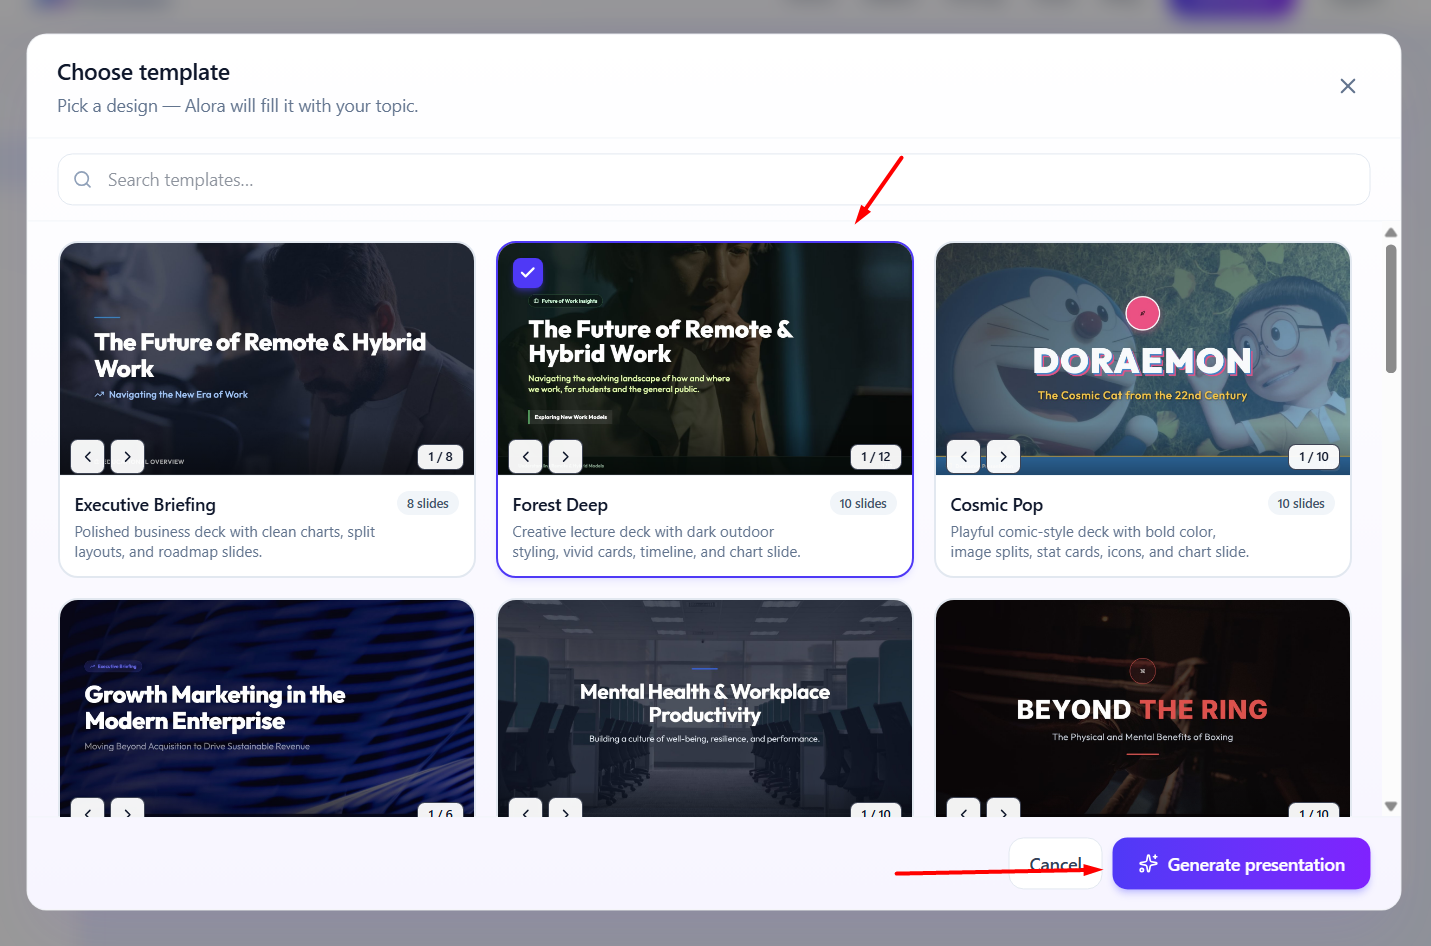Show next slide of Executive Briefing template
The height and width of the screenshot is (946, 1431).
(127, 457)
